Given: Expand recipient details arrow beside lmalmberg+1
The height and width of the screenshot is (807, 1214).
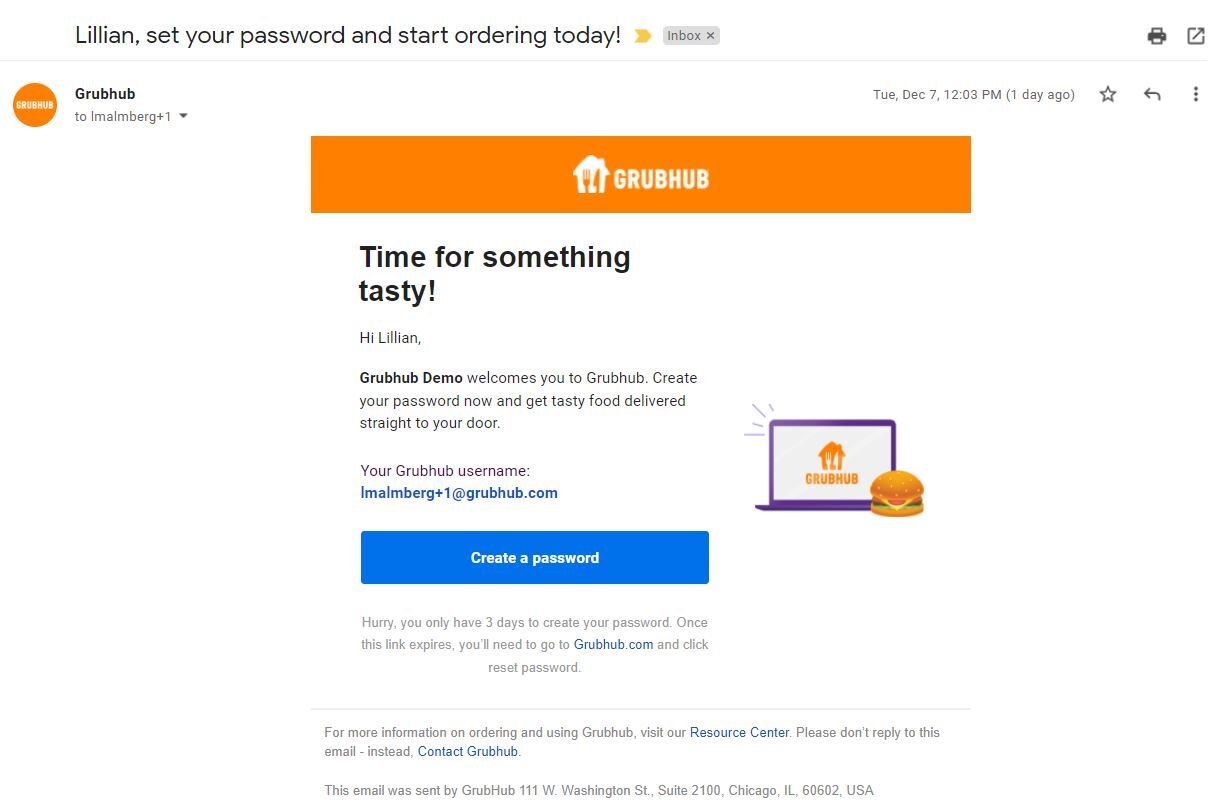Looking at the screenshot, I should click(x=183, y=116).
